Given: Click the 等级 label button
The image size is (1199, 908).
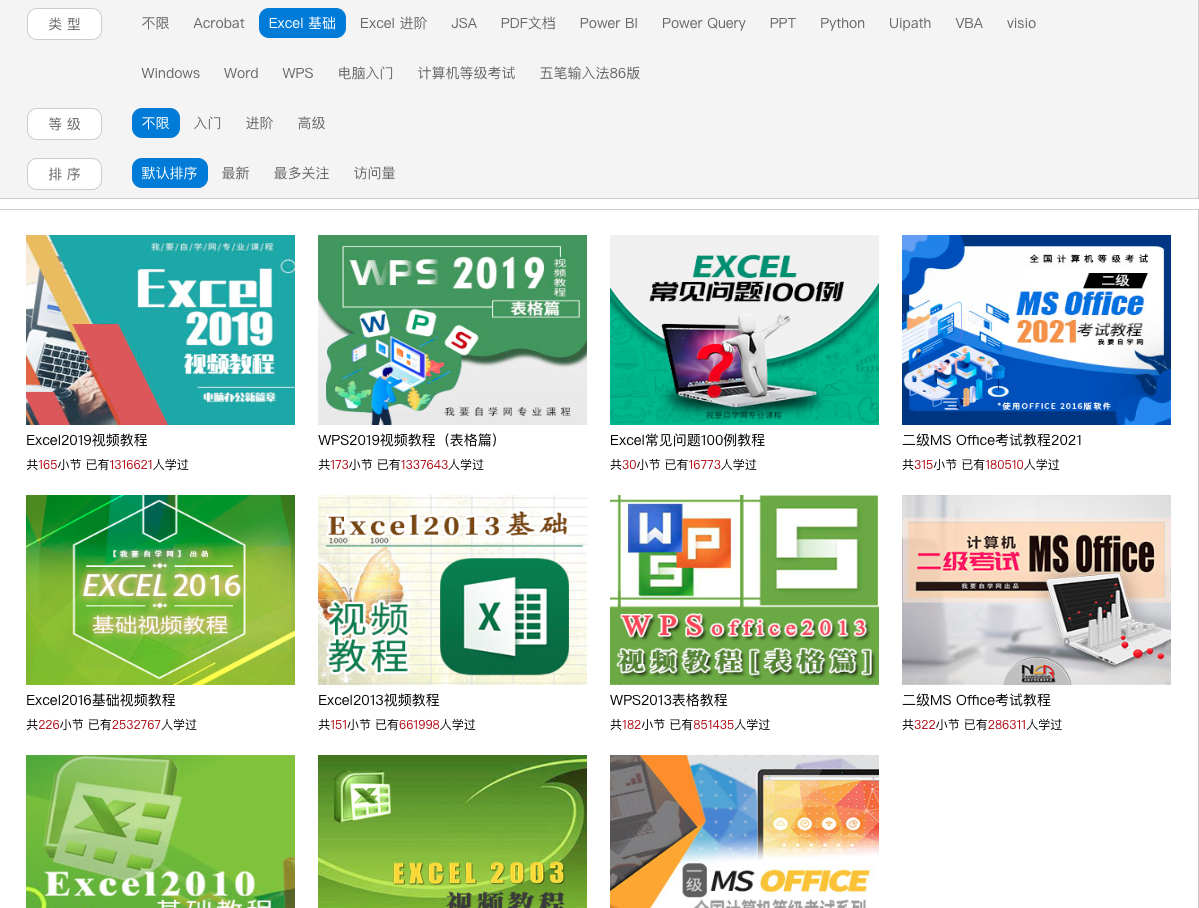Looking at the screenshot, I should click(x=64, y=124).
